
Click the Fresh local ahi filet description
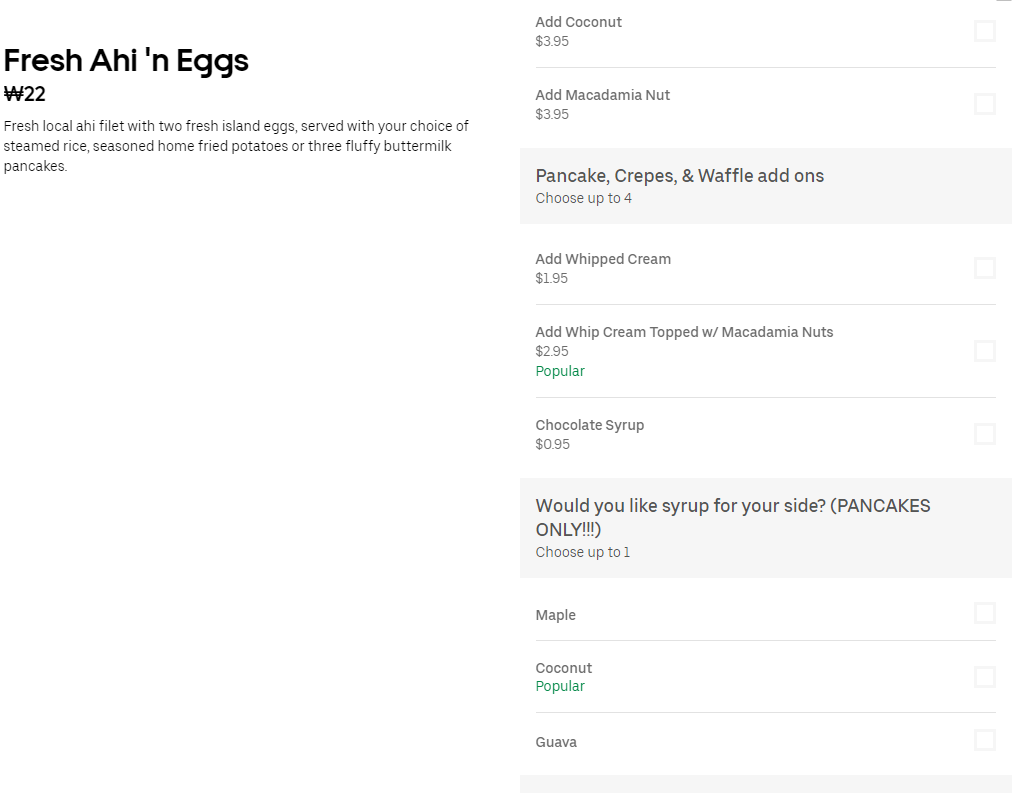pos(236,146)
